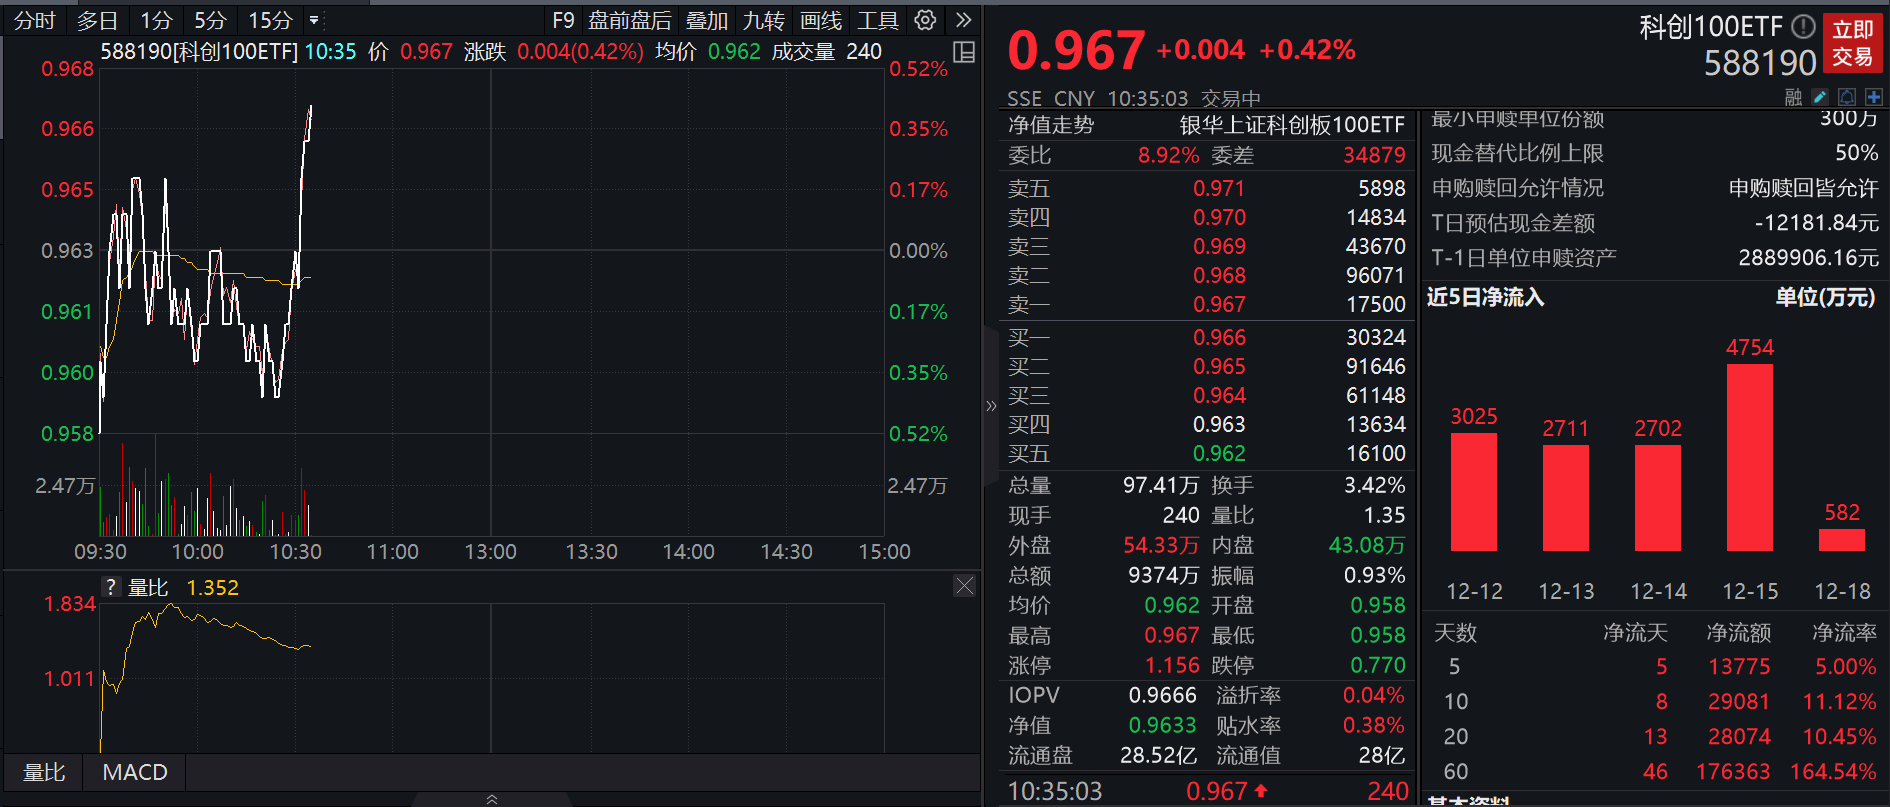
Task: Click the 12-18 net inflow bar
Action: pos(1842,539)
